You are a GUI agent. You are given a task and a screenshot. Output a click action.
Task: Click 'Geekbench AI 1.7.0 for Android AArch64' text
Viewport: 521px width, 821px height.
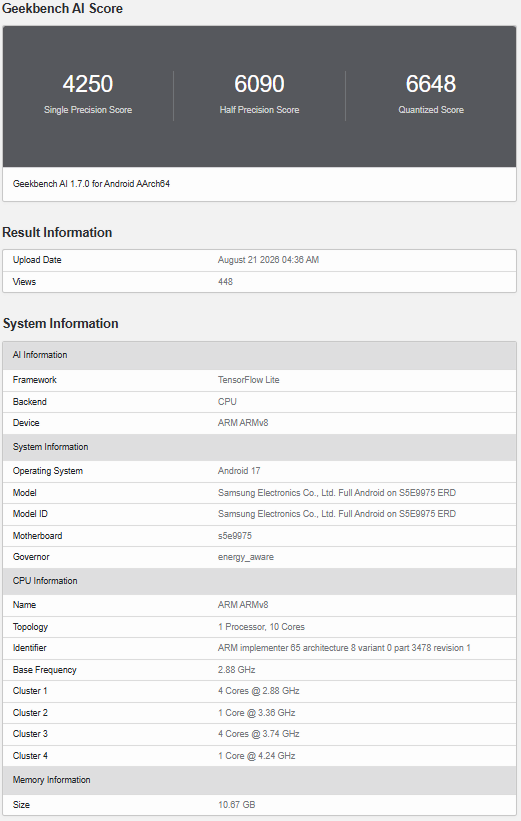pyautogui.click(x=92, y=184)
